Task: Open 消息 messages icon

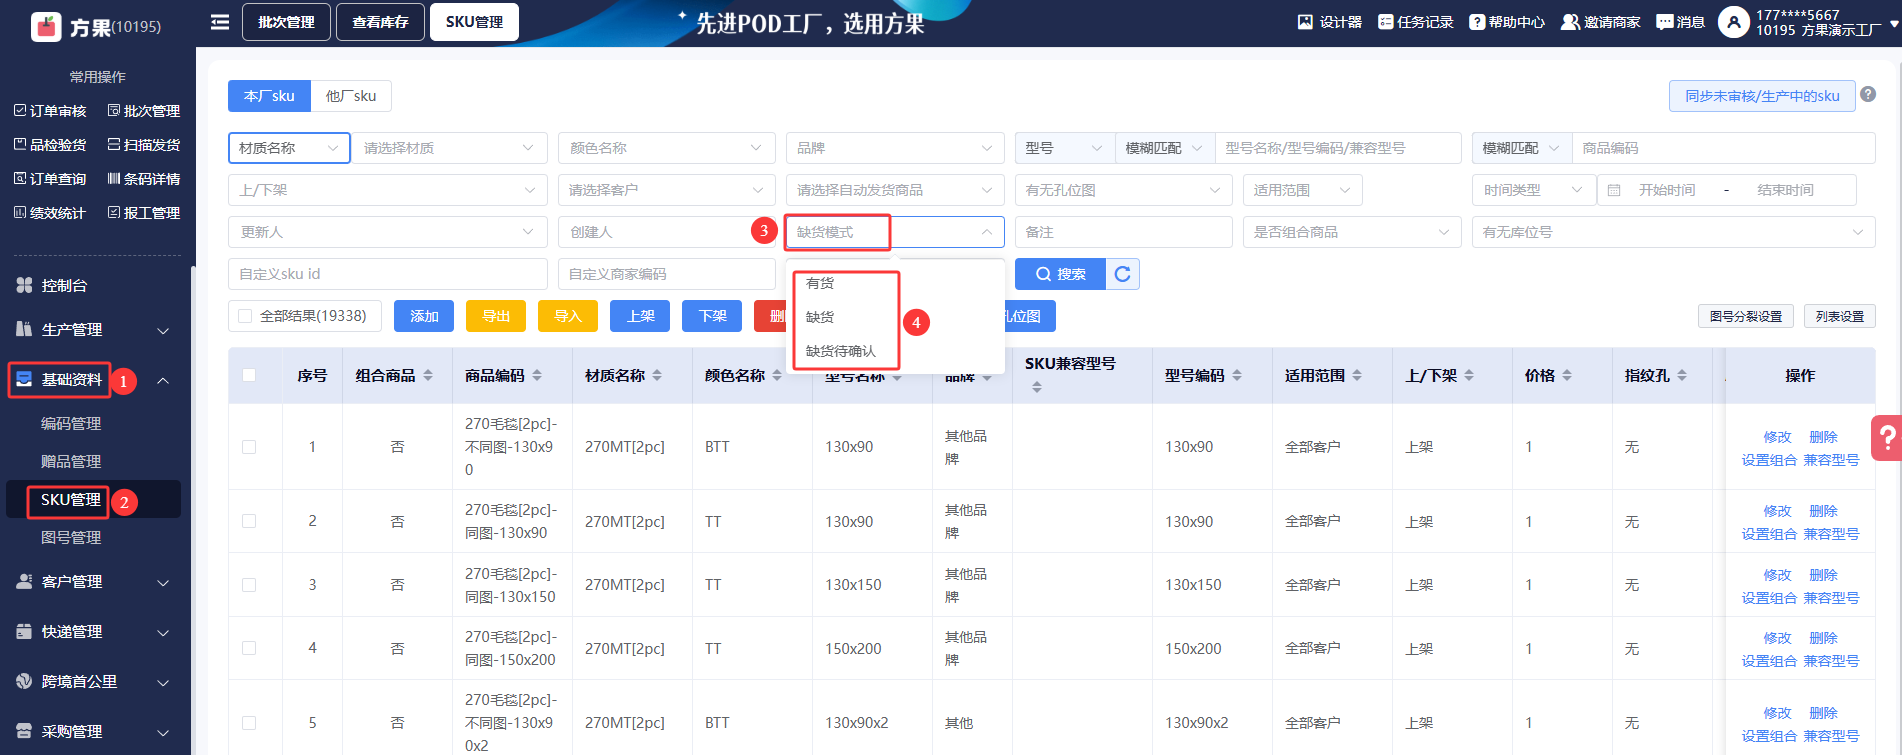Action: tap(1664, 22)
